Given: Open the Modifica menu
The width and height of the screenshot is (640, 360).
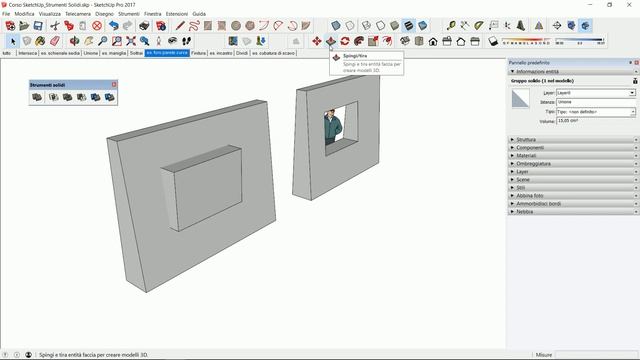Looking at the screenshot, I should click(24, 14).
